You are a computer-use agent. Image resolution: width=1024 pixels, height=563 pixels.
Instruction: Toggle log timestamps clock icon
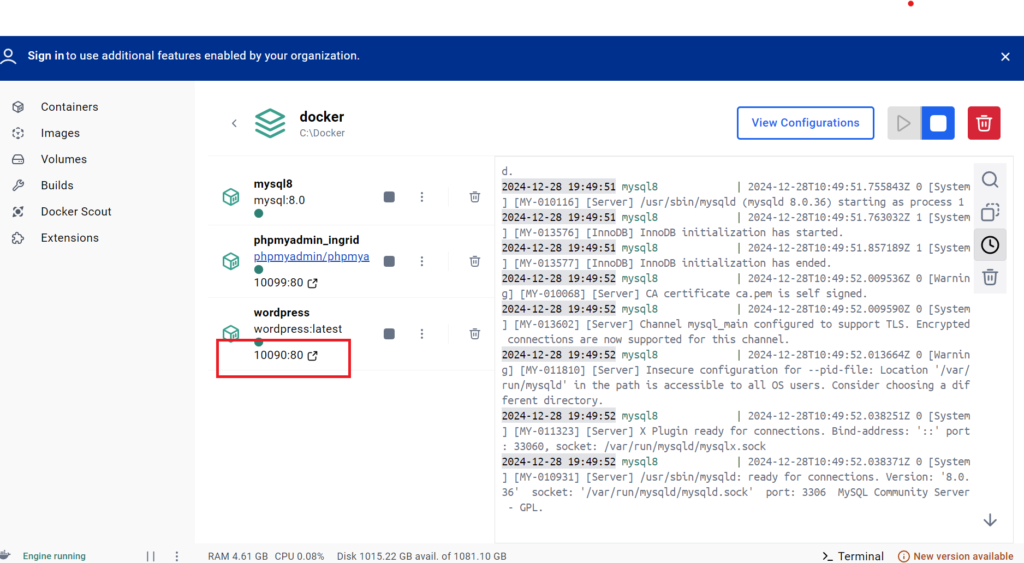tap(989, 245)
